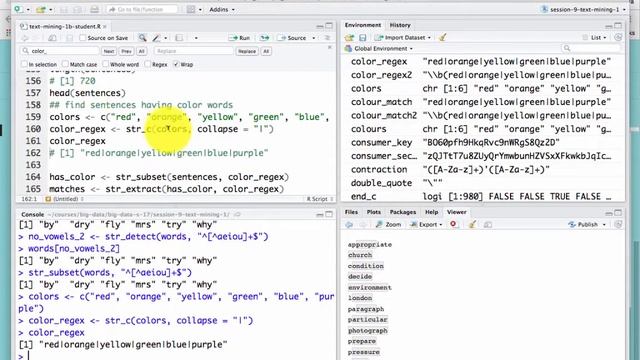Click the workspace panes grid icon
Screen dimensions: 640x360
pos(191,9)
